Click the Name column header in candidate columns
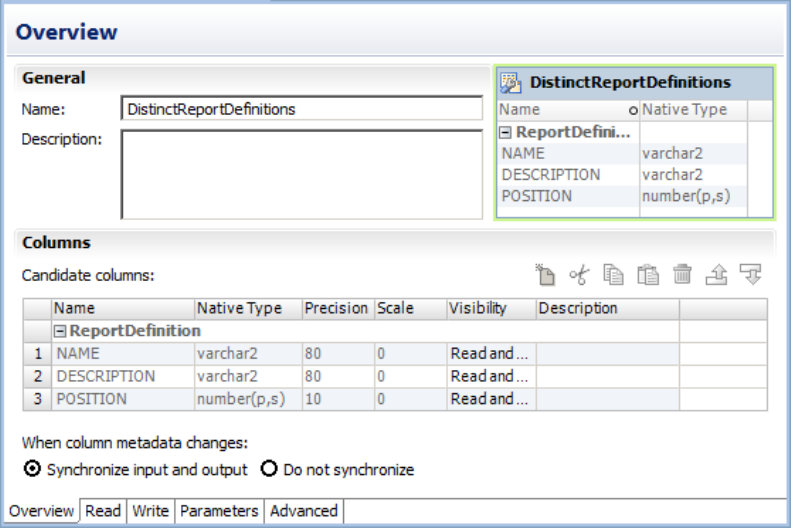The height and width of the screenshot is (528, 791). (123, 309)
